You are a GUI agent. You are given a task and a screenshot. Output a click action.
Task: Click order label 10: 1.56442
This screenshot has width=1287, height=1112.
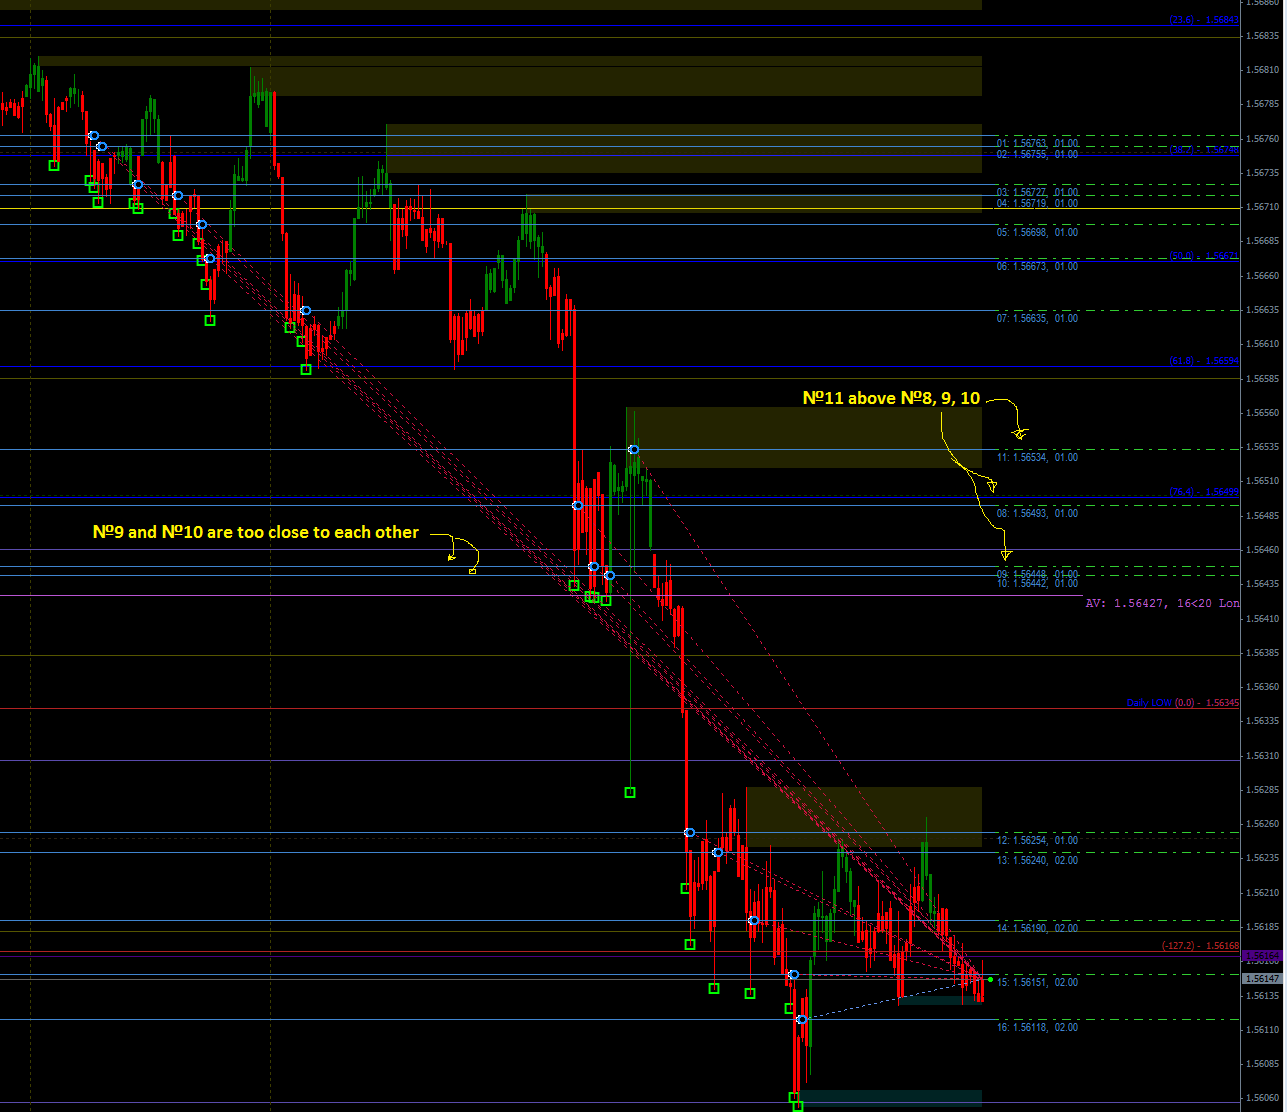1037,583
